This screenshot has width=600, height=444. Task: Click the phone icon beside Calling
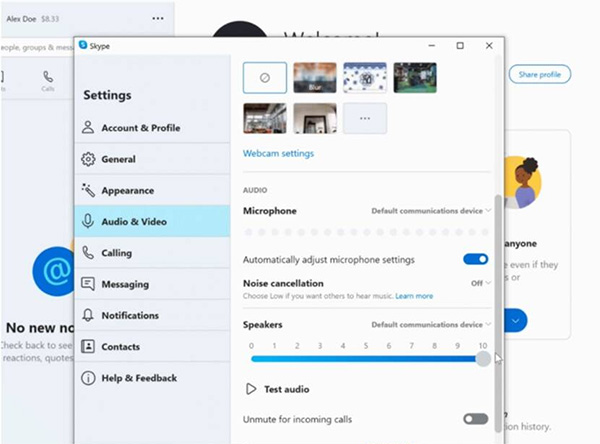click(88, 253)
